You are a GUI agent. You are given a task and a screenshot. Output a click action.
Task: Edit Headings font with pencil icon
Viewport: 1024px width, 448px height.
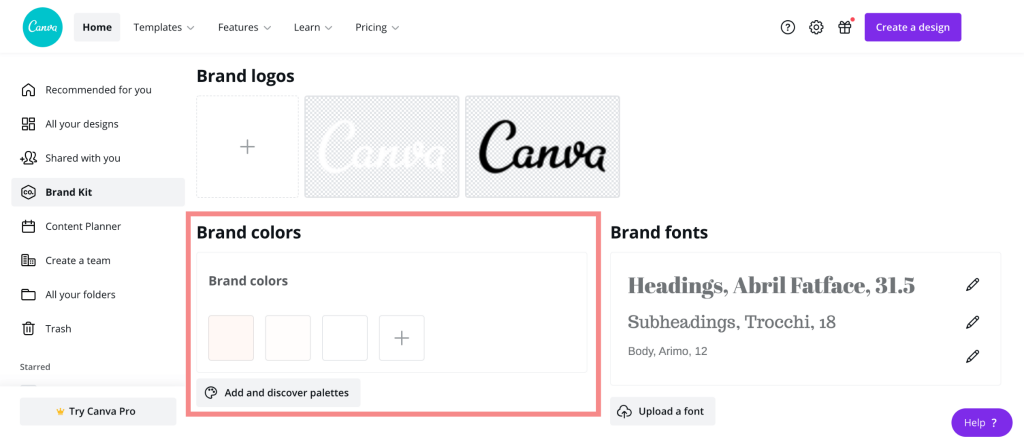point(972,285)
